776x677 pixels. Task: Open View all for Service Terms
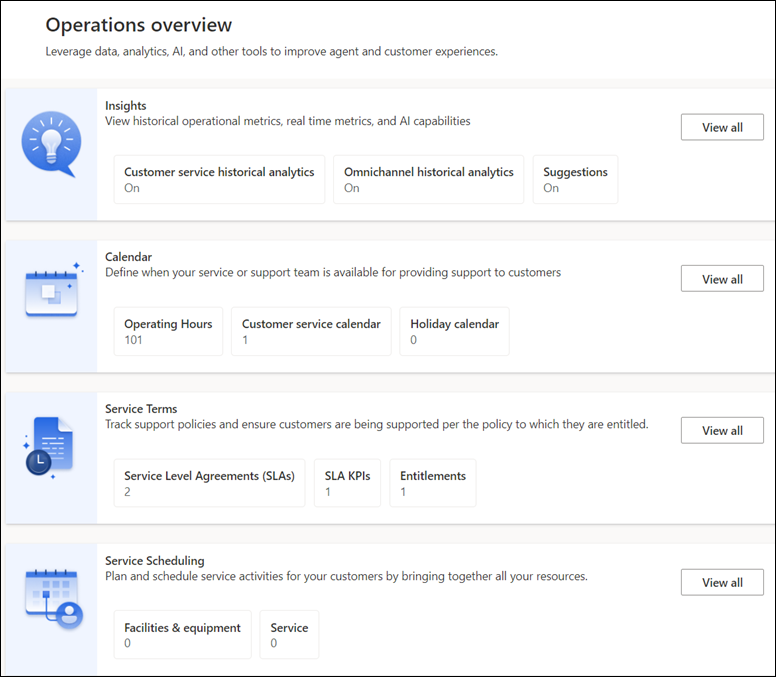[722, 430]
